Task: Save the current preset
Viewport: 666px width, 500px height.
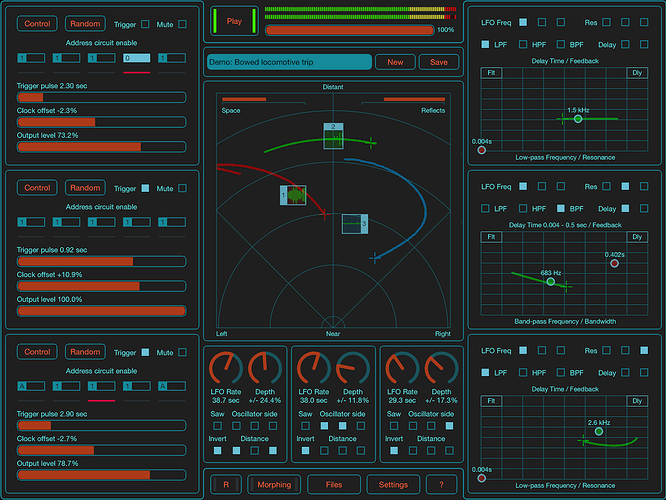Action: (x=439, y=62)
